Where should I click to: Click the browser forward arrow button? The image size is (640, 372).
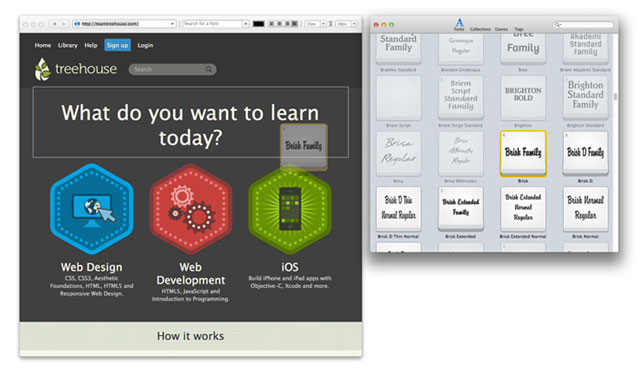64,24
